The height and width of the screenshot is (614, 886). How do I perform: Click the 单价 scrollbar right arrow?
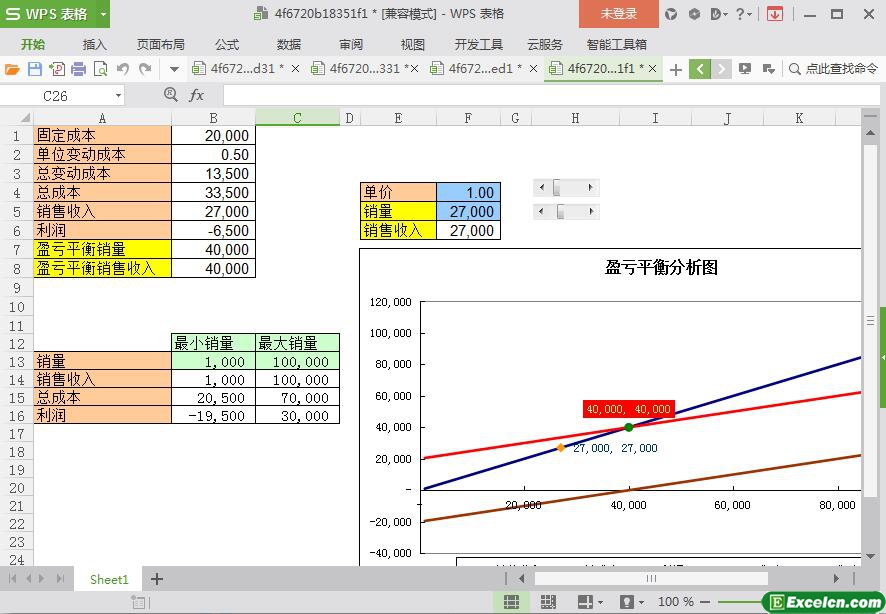point(591,187)
